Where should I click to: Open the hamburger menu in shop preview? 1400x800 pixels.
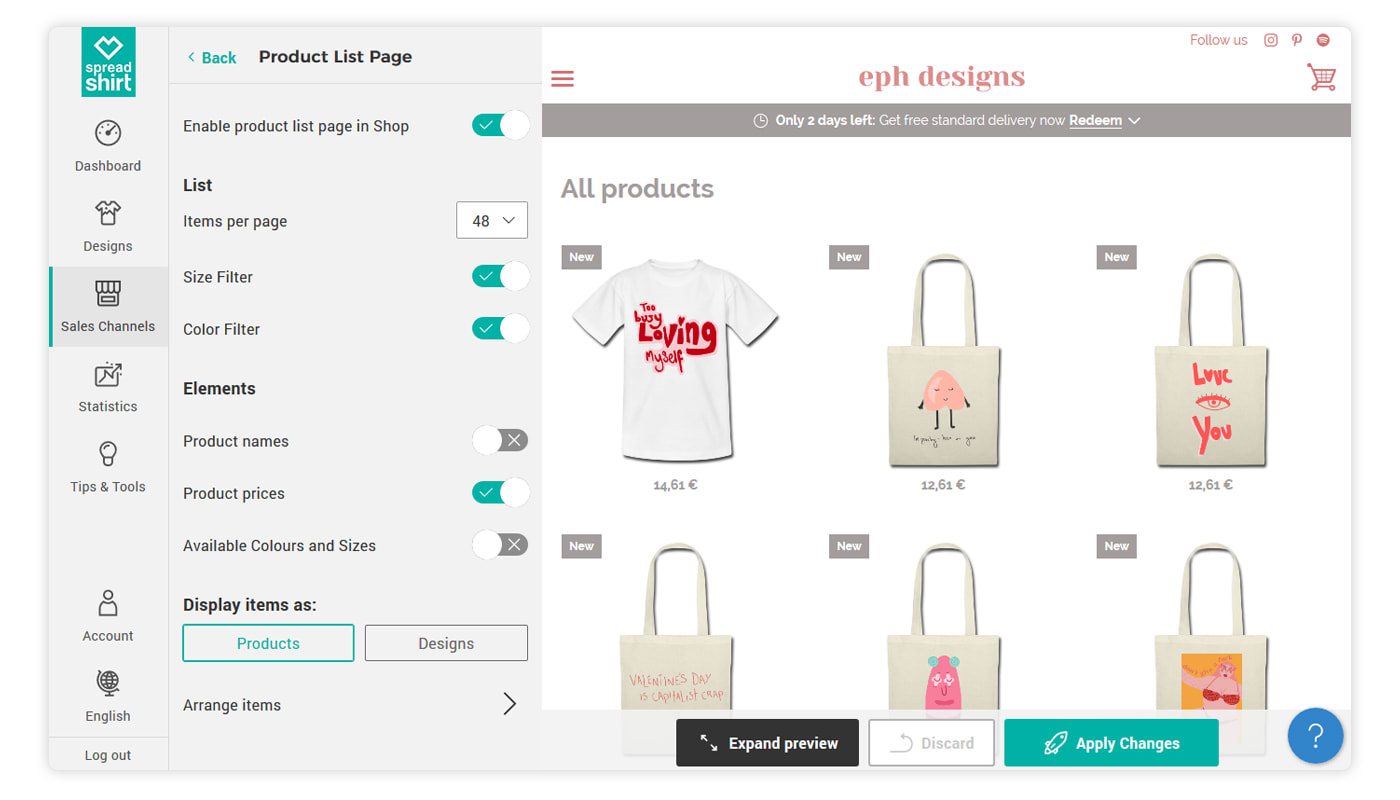(x=563, y=78)
